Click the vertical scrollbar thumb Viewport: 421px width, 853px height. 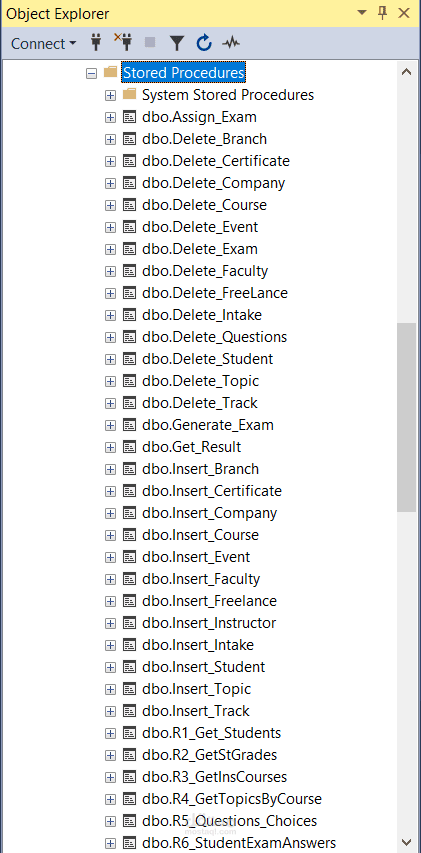pyautogui.click(x=406, y=417)
